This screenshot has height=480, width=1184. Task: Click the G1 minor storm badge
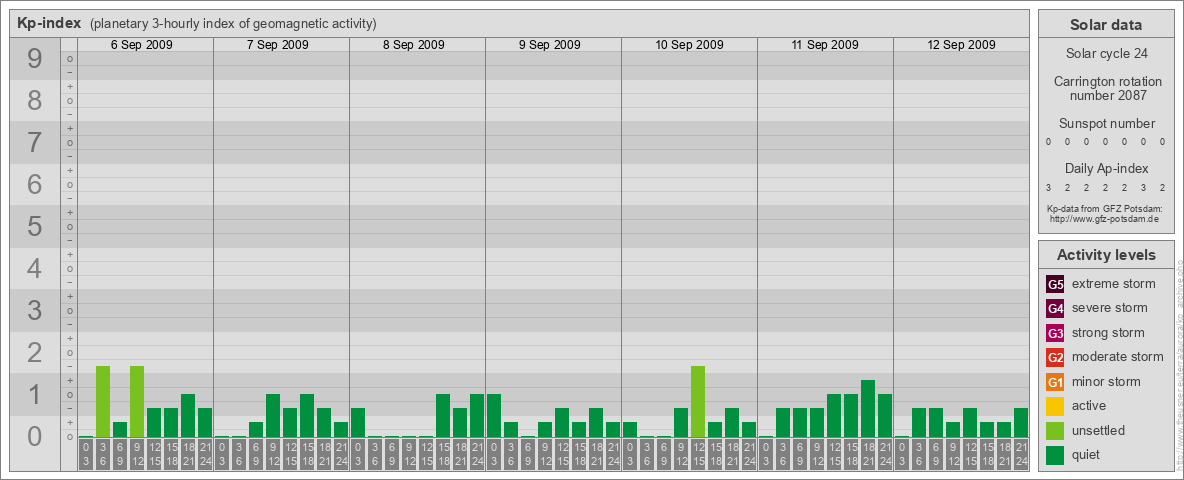[1055, 382]
